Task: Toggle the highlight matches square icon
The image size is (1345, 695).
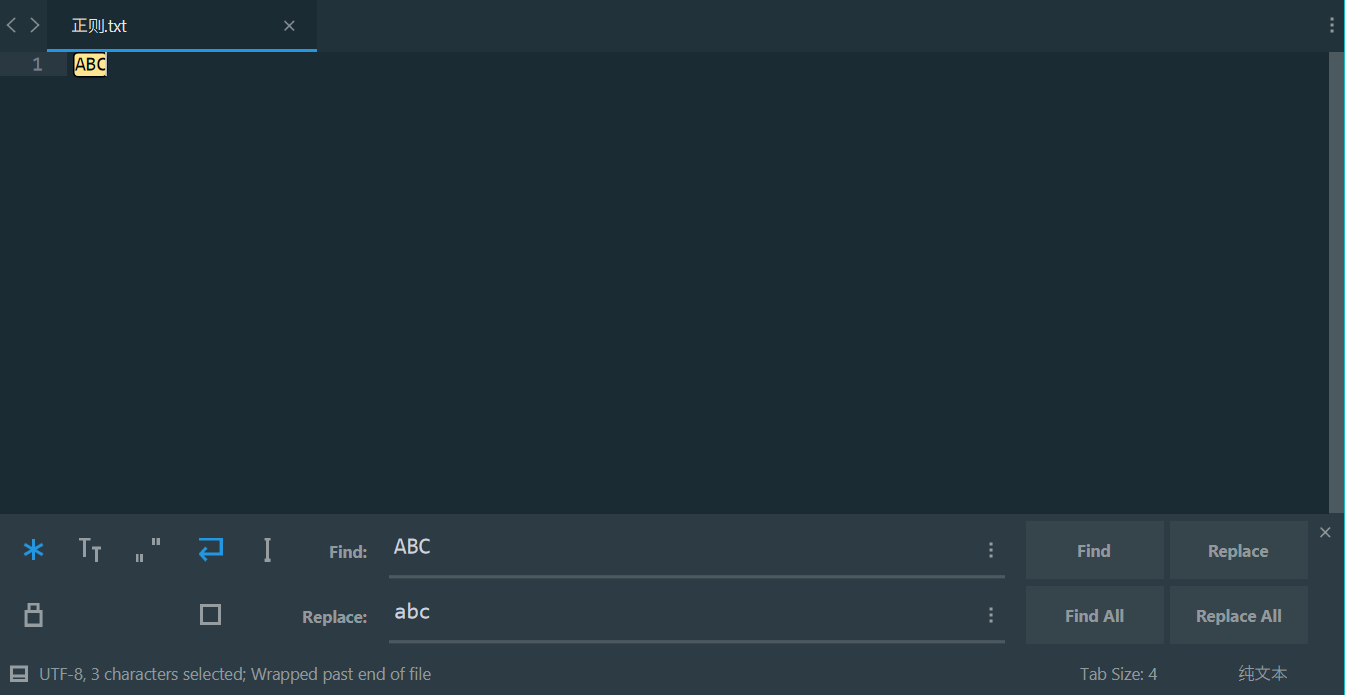Action: [210, 614]
